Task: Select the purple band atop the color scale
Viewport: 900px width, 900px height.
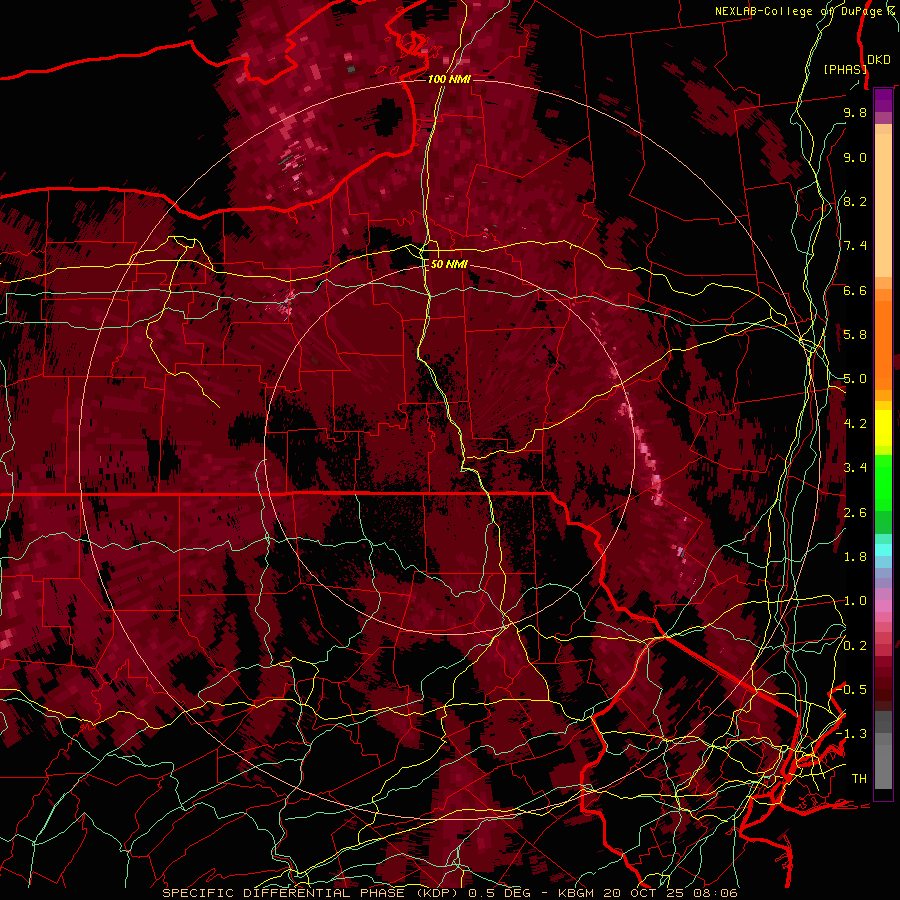Action: click(883, 100)
